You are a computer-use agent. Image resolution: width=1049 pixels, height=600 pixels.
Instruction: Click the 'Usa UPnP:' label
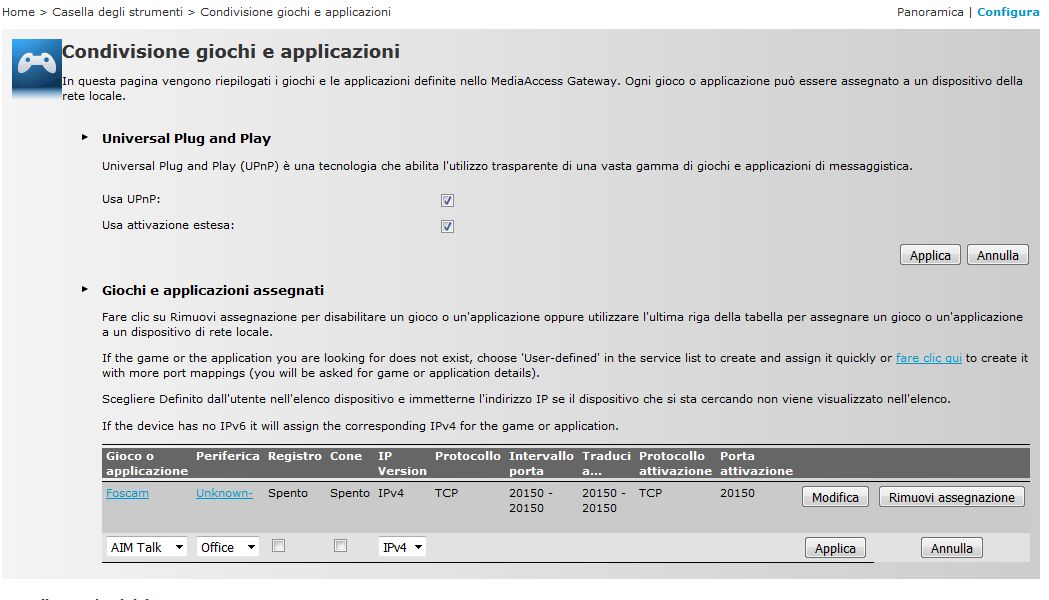click(x=131, y=199)
